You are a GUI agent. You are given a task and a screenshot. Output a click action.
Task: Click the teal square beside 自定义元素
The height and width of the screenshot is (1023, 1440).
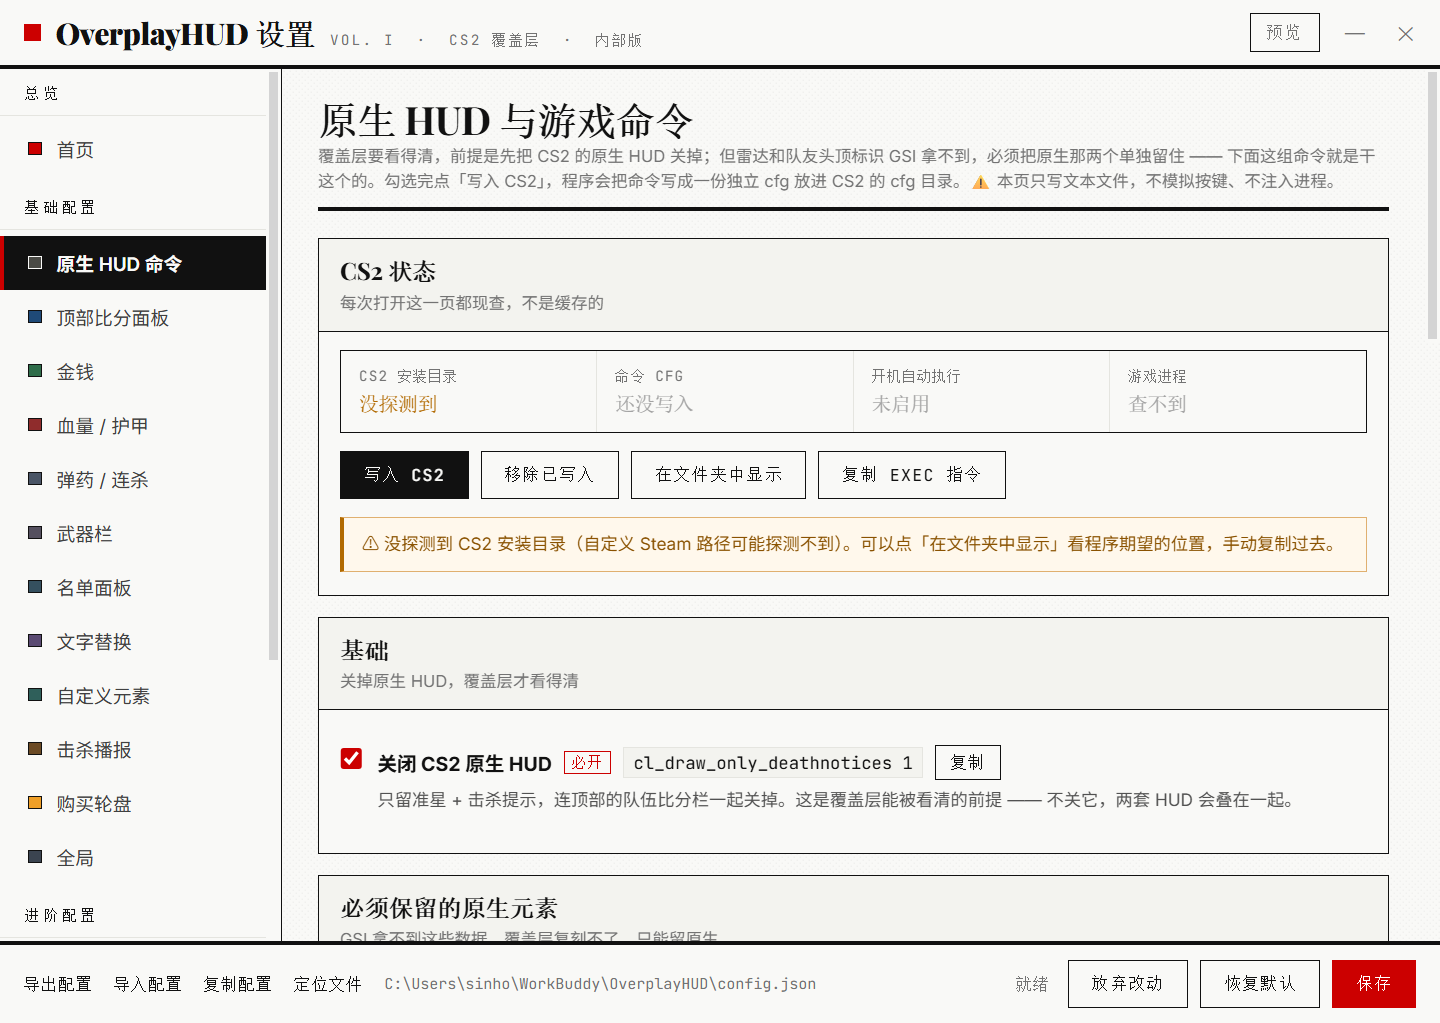click(35, 695)
